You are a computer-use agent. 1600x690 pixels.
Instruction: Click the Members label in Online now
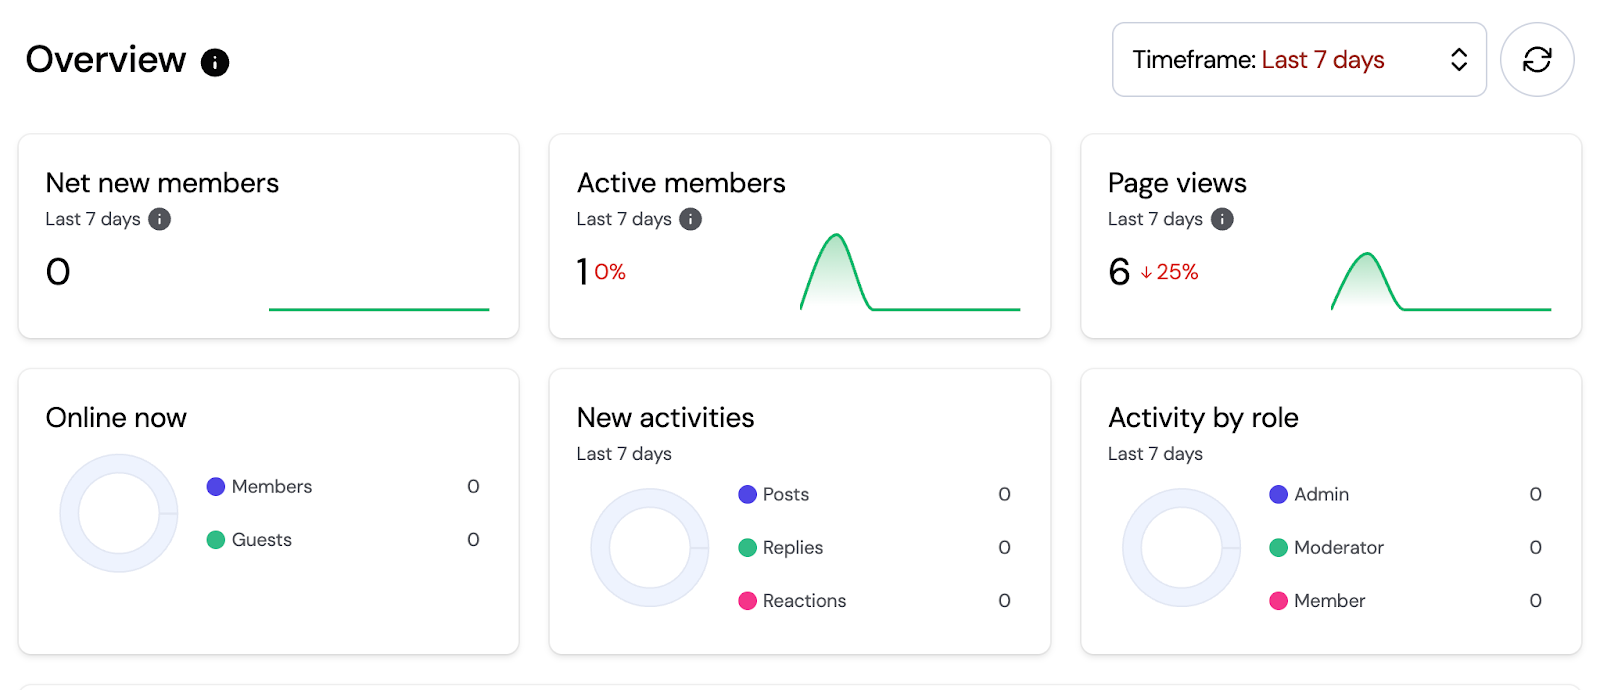(x=272, y=487)
